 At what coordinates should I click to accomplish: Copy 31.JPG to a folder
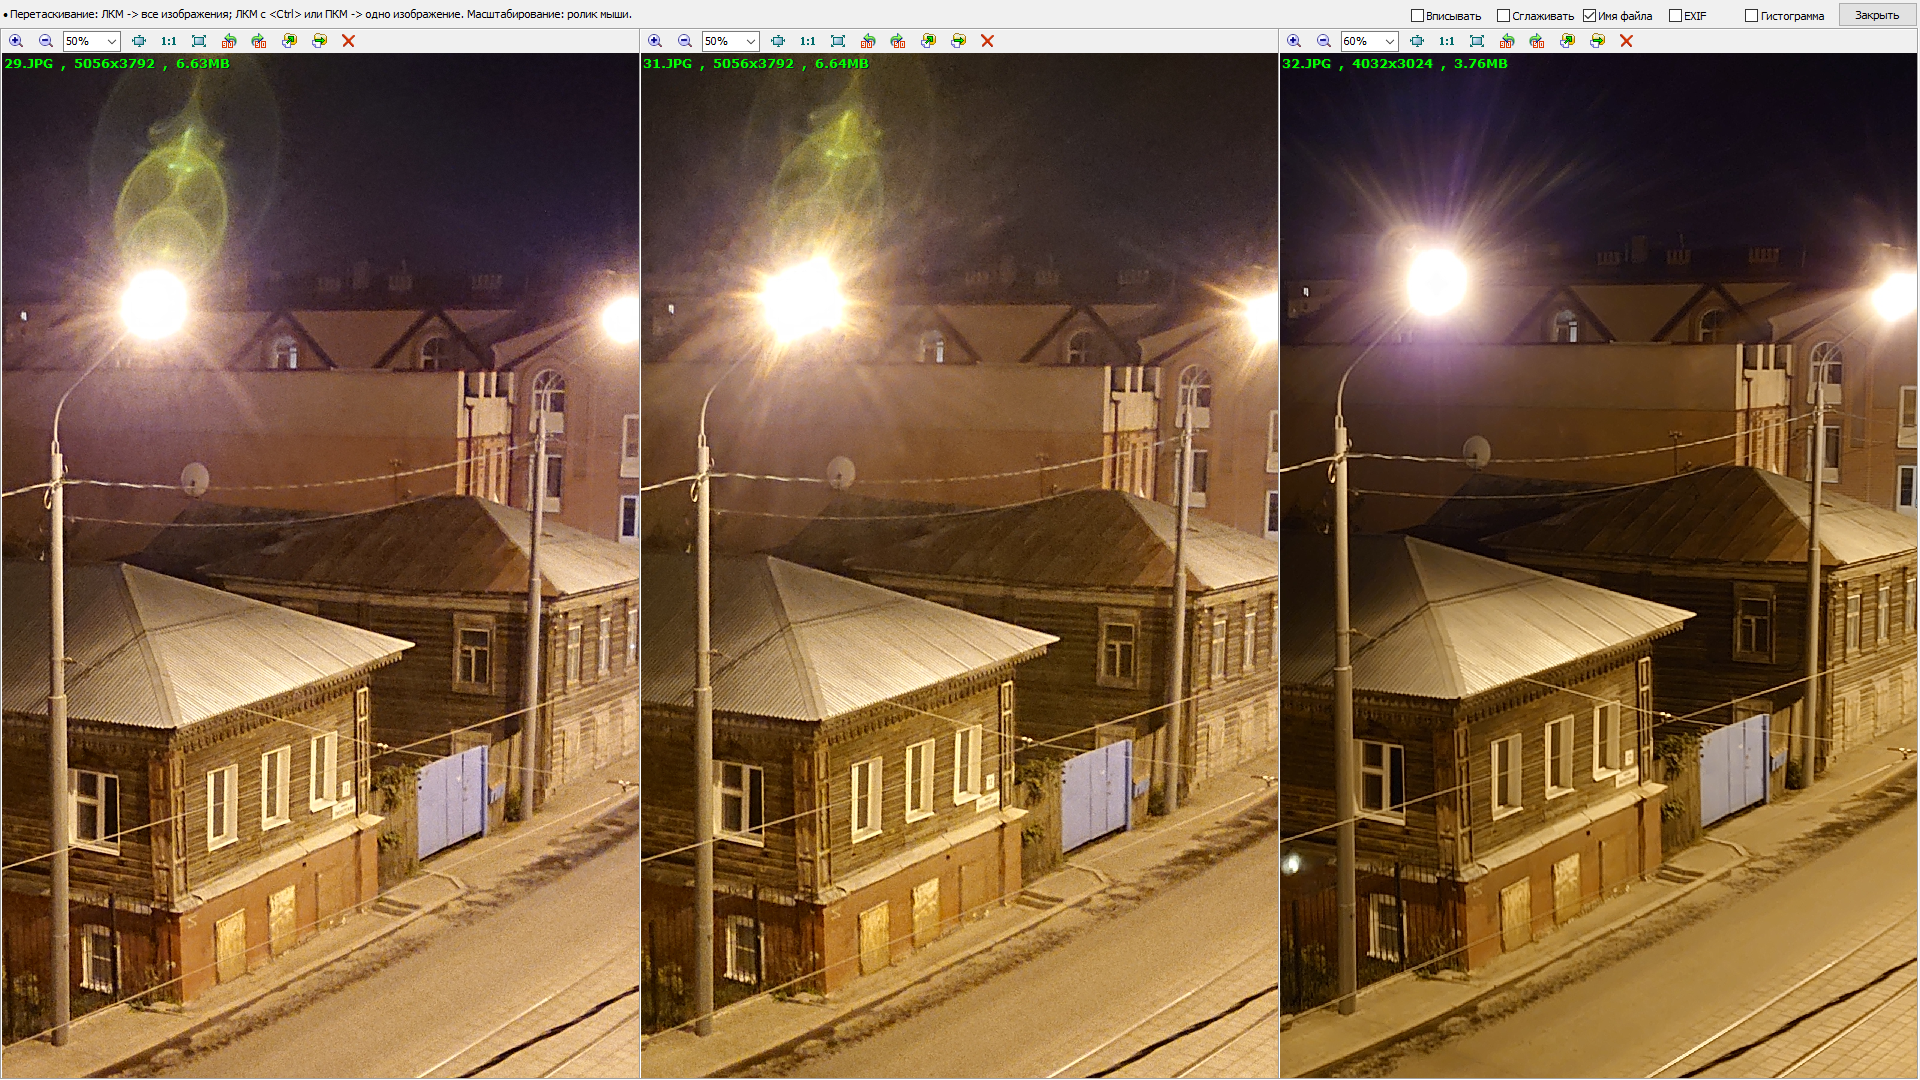(928, 41)
